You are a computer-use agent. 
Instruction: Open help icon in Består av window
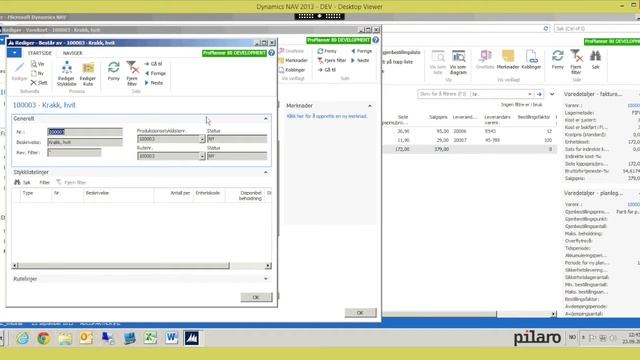coord(271,53)
